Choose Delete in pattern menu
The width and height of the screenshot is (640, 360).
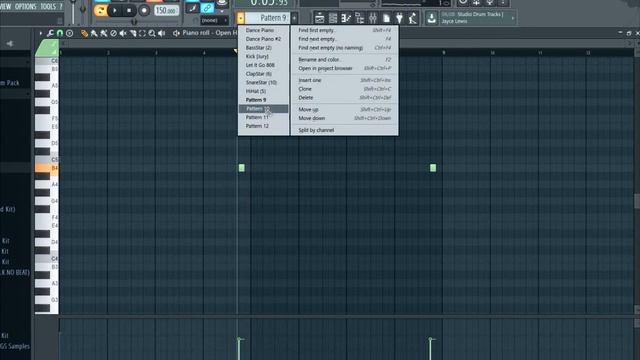[x=344, y=98]
